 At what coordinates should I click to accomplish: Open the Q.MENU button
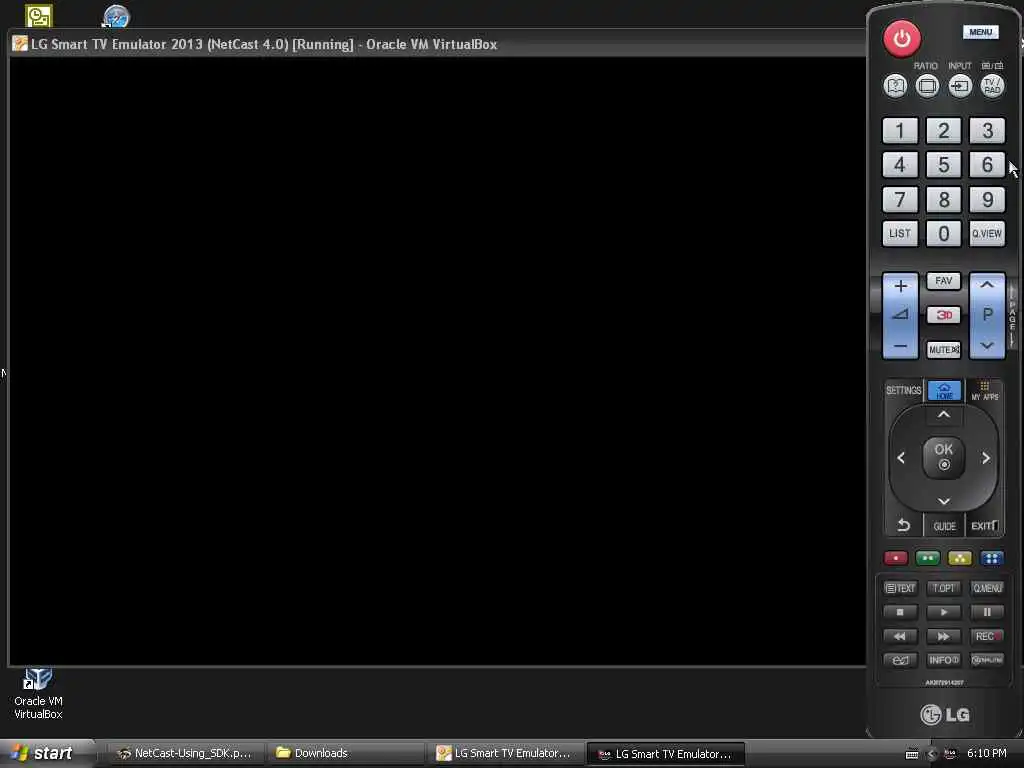click(987, 588)
